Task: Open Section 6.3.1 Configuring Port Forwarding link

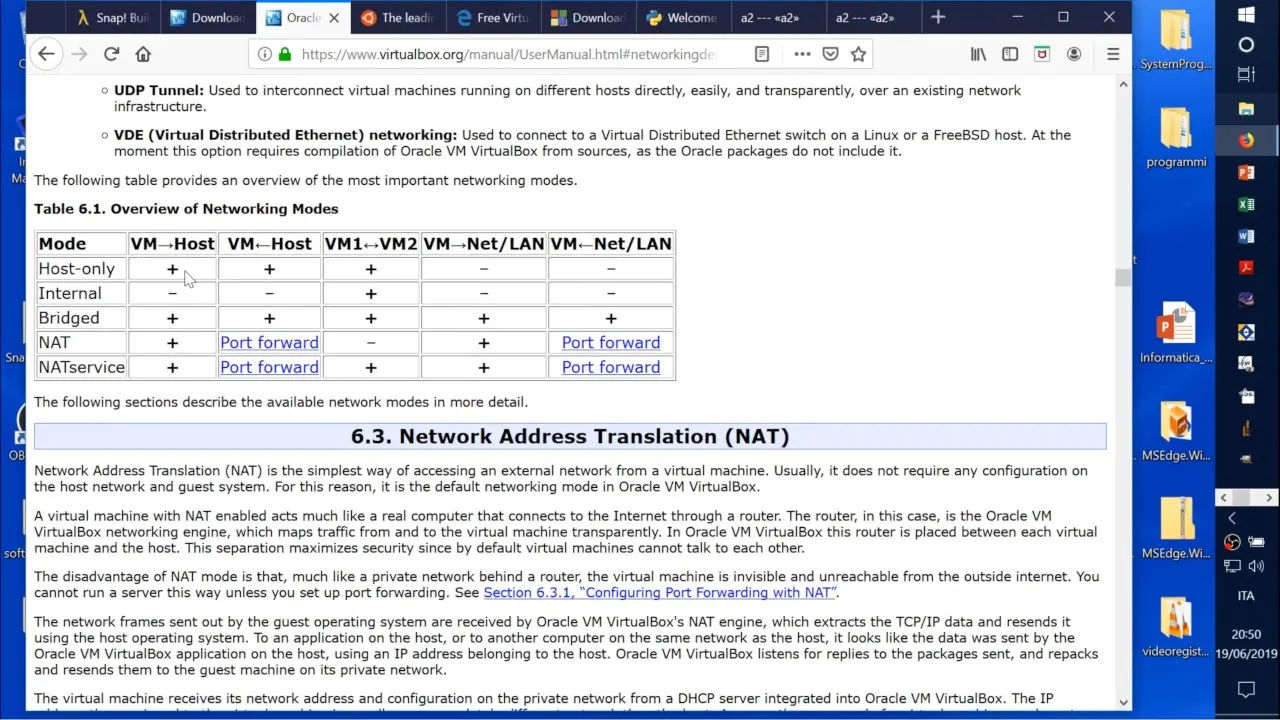Action: coord(661,593)
